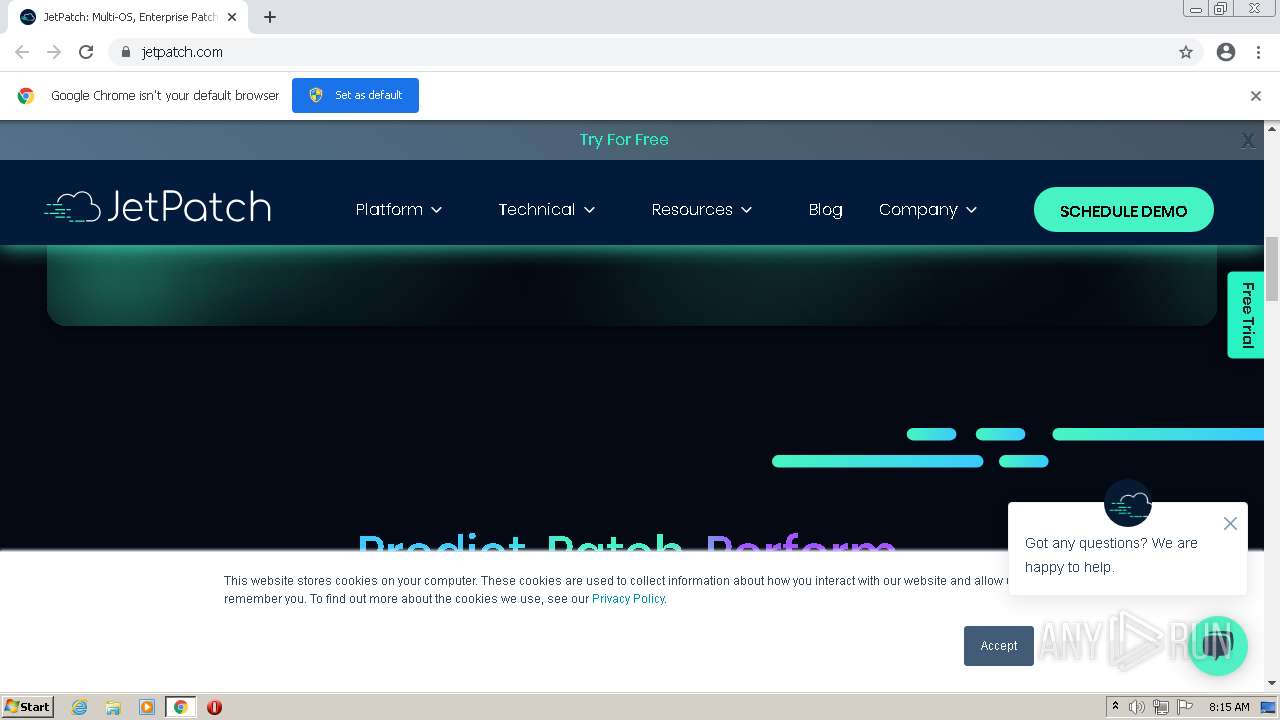Accept the cookies notice
Viewport: 1280px width, 720px height.
999,646
